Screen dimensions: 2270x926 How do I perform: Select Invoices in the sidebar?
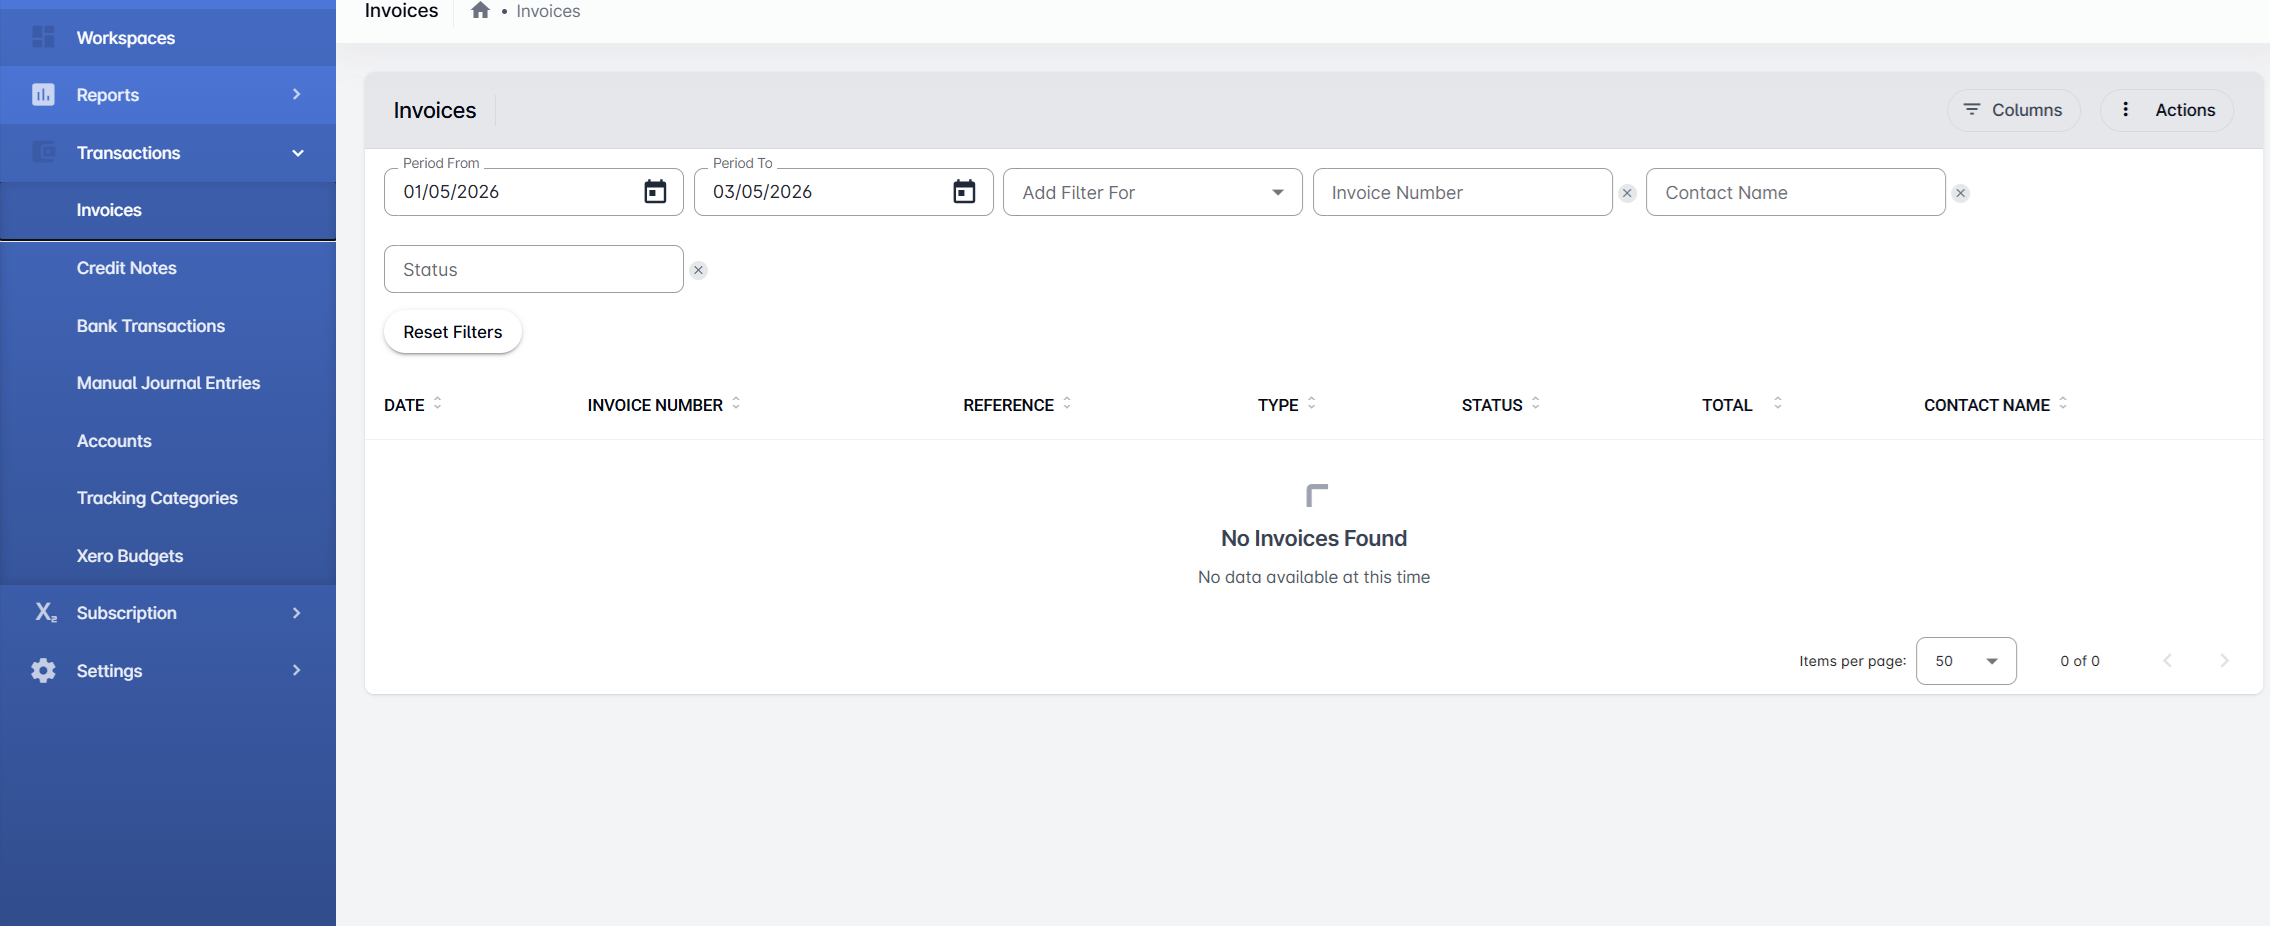168,210
